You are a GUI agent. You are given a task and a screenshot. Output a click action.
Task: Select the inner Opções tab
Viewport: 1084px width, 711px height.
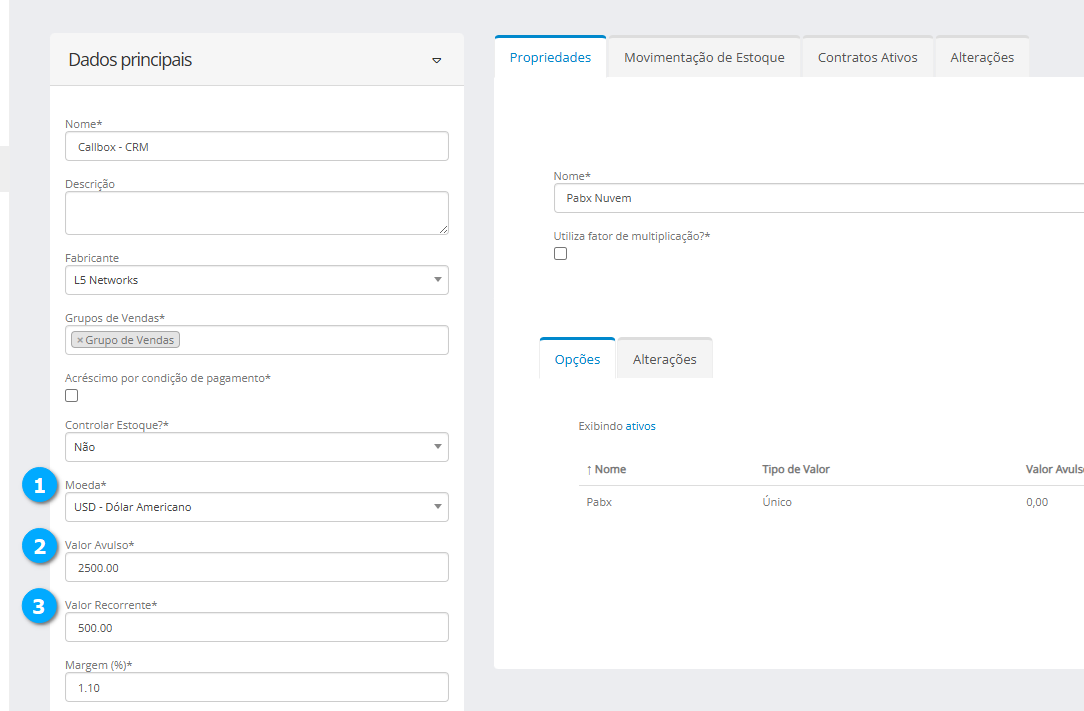coord(577,359)
